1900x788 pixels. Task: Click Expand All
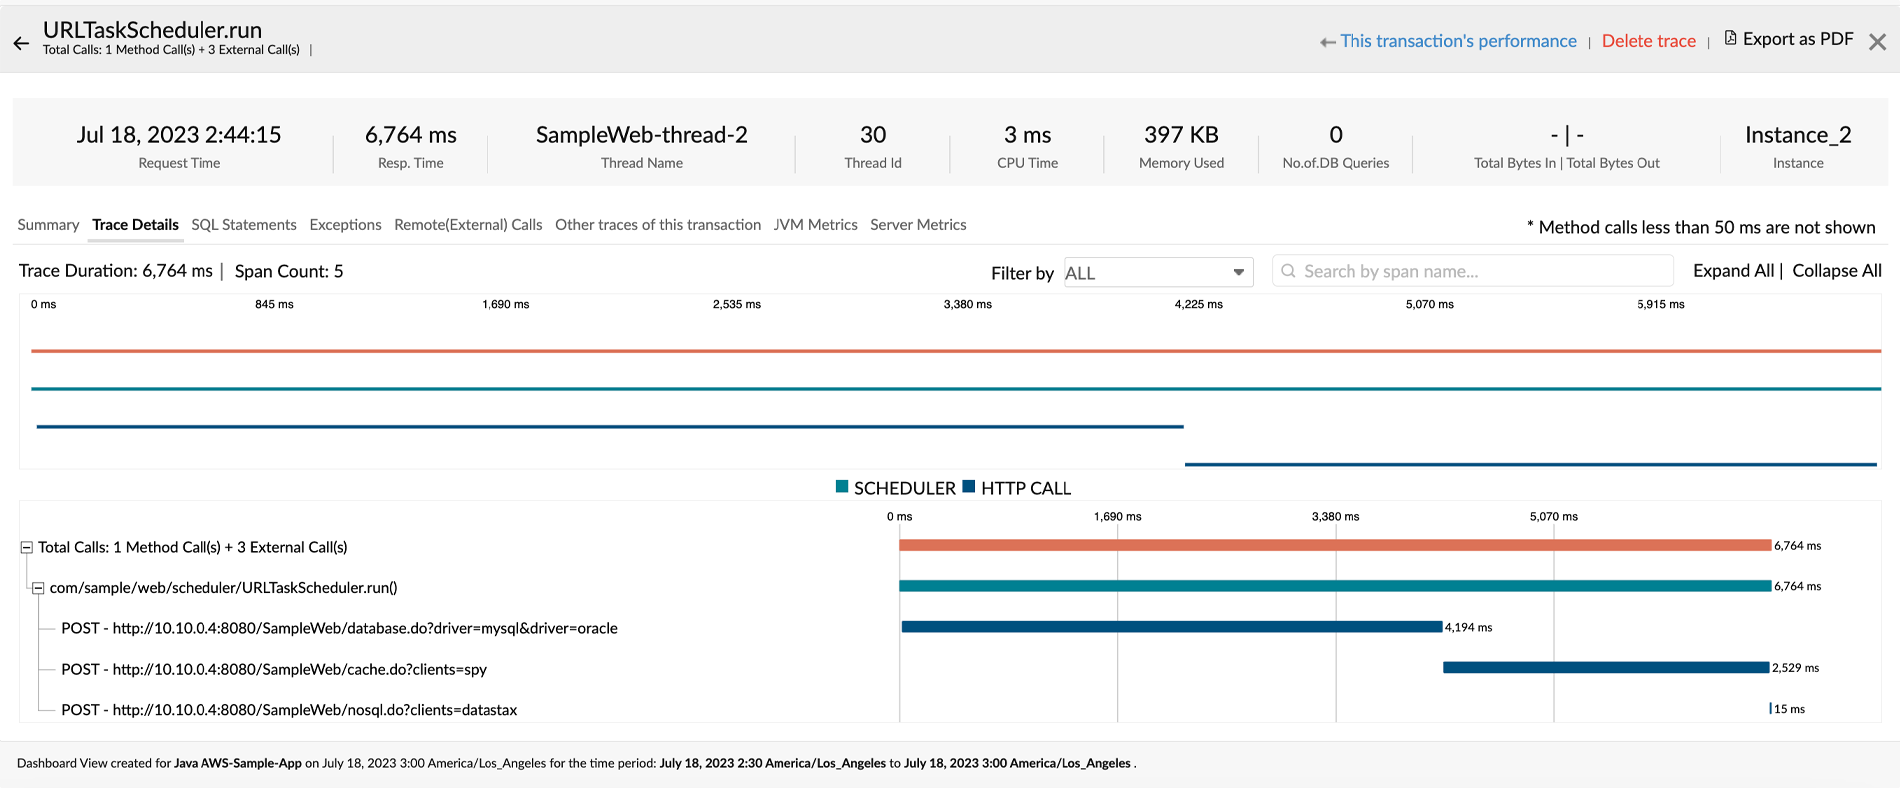[x=1733, y=271]
